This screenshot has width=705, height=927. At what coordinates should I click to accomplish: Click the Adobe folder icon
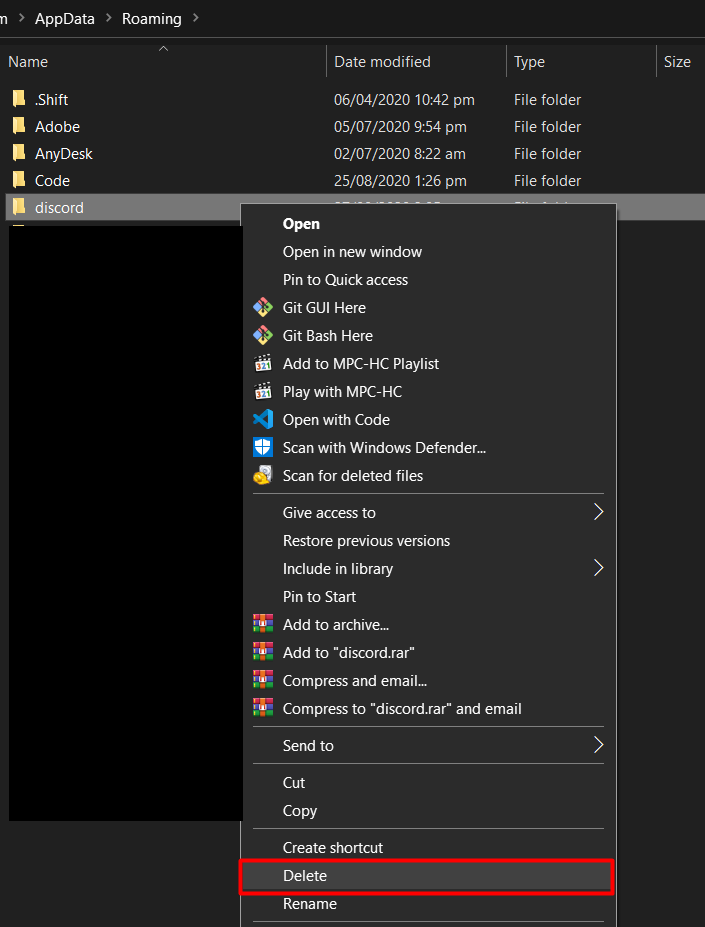pos(19,125)
